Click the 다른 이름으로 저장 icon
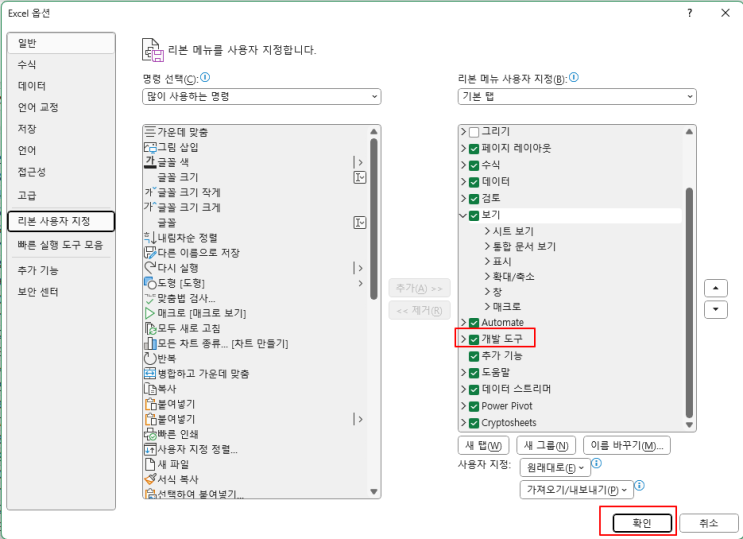This screenshot has height=539, width=743. pyautogui.click(x=150, y=253)
